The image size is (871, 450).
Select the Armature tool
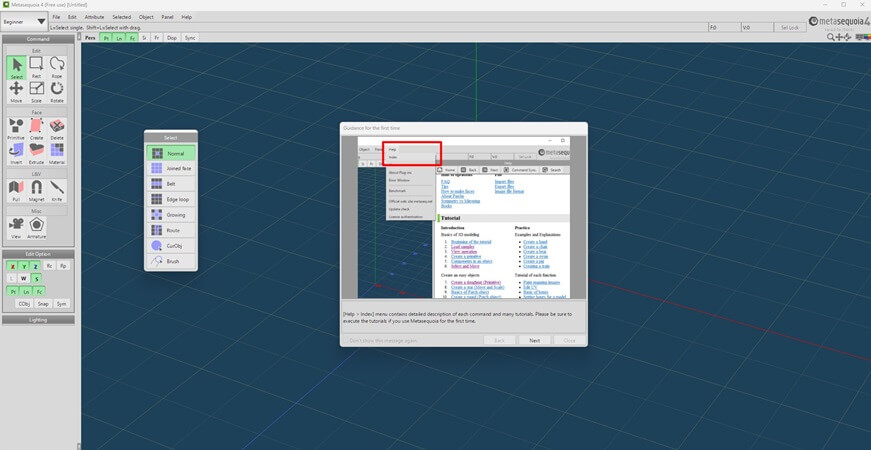[x=37, y=228]
